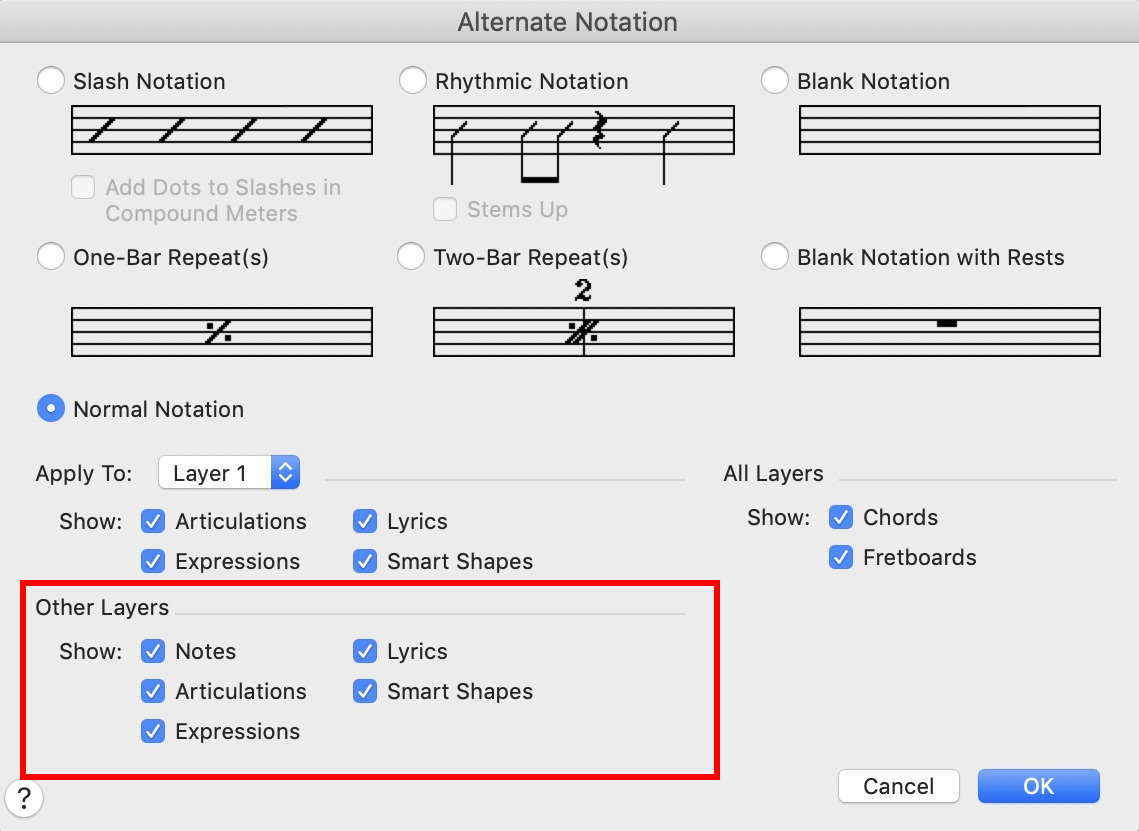The width and height of the screenshot is (1139, 831).
Task: Disable the Fretboards checkbox
Action: tap(842, 557)
